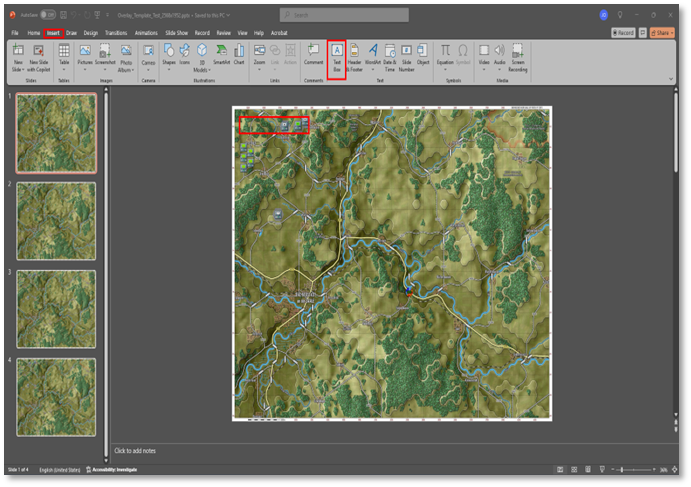Image resolution: width=691 pixels, height=487 pixels.
Task: Open the New Slide dropdown
Action: 18,67
